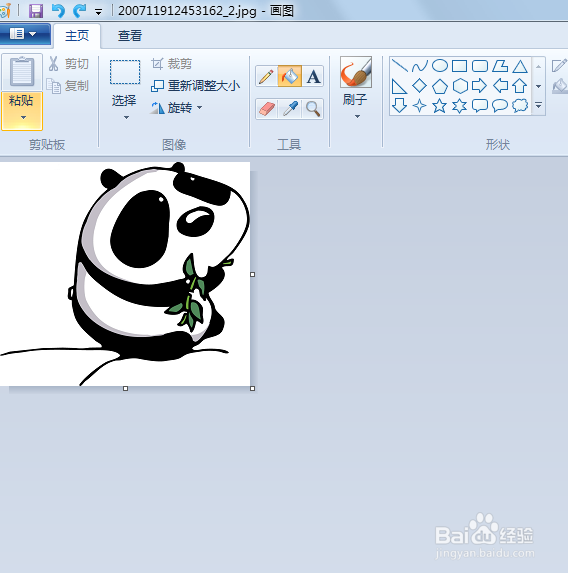Open 重新调整大小 dialog
Image resolution: width=568 pixels, height=573 pixels.
click(196, 86)
